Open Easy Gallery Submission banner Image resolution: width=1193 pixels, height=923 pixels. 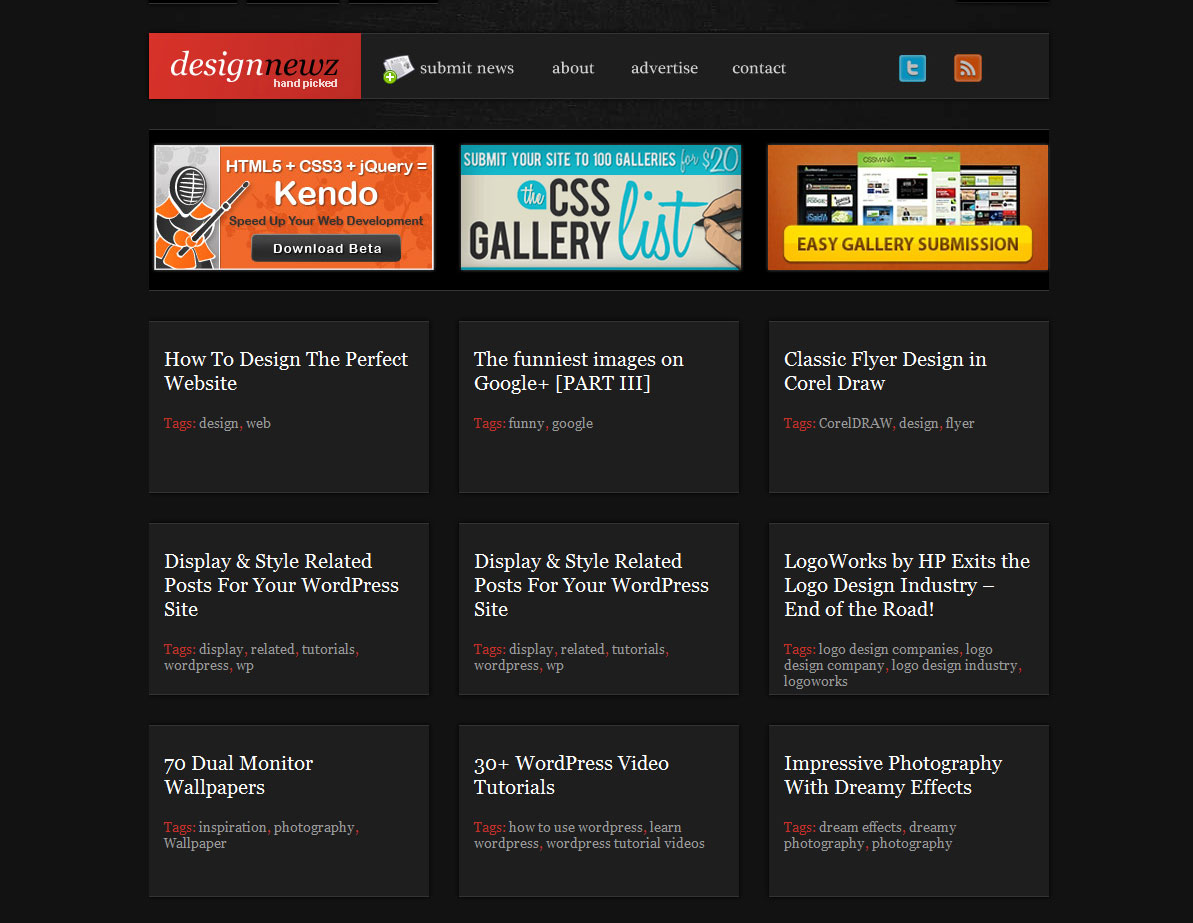point(908,207)
